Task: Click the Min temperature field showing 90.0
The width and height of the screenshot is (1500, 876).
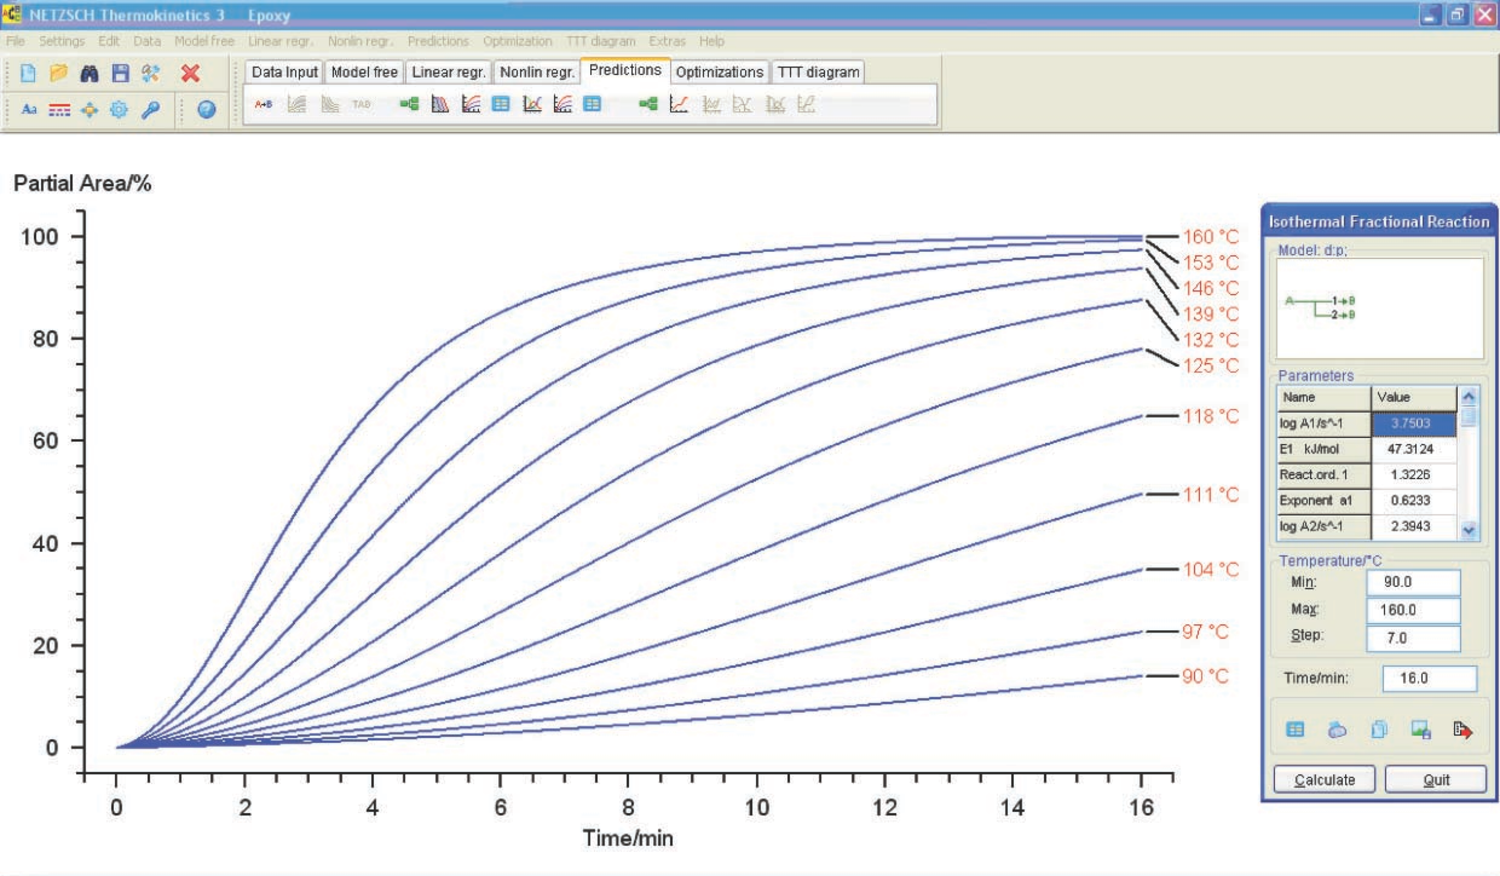Action: tap(1413, 582)
